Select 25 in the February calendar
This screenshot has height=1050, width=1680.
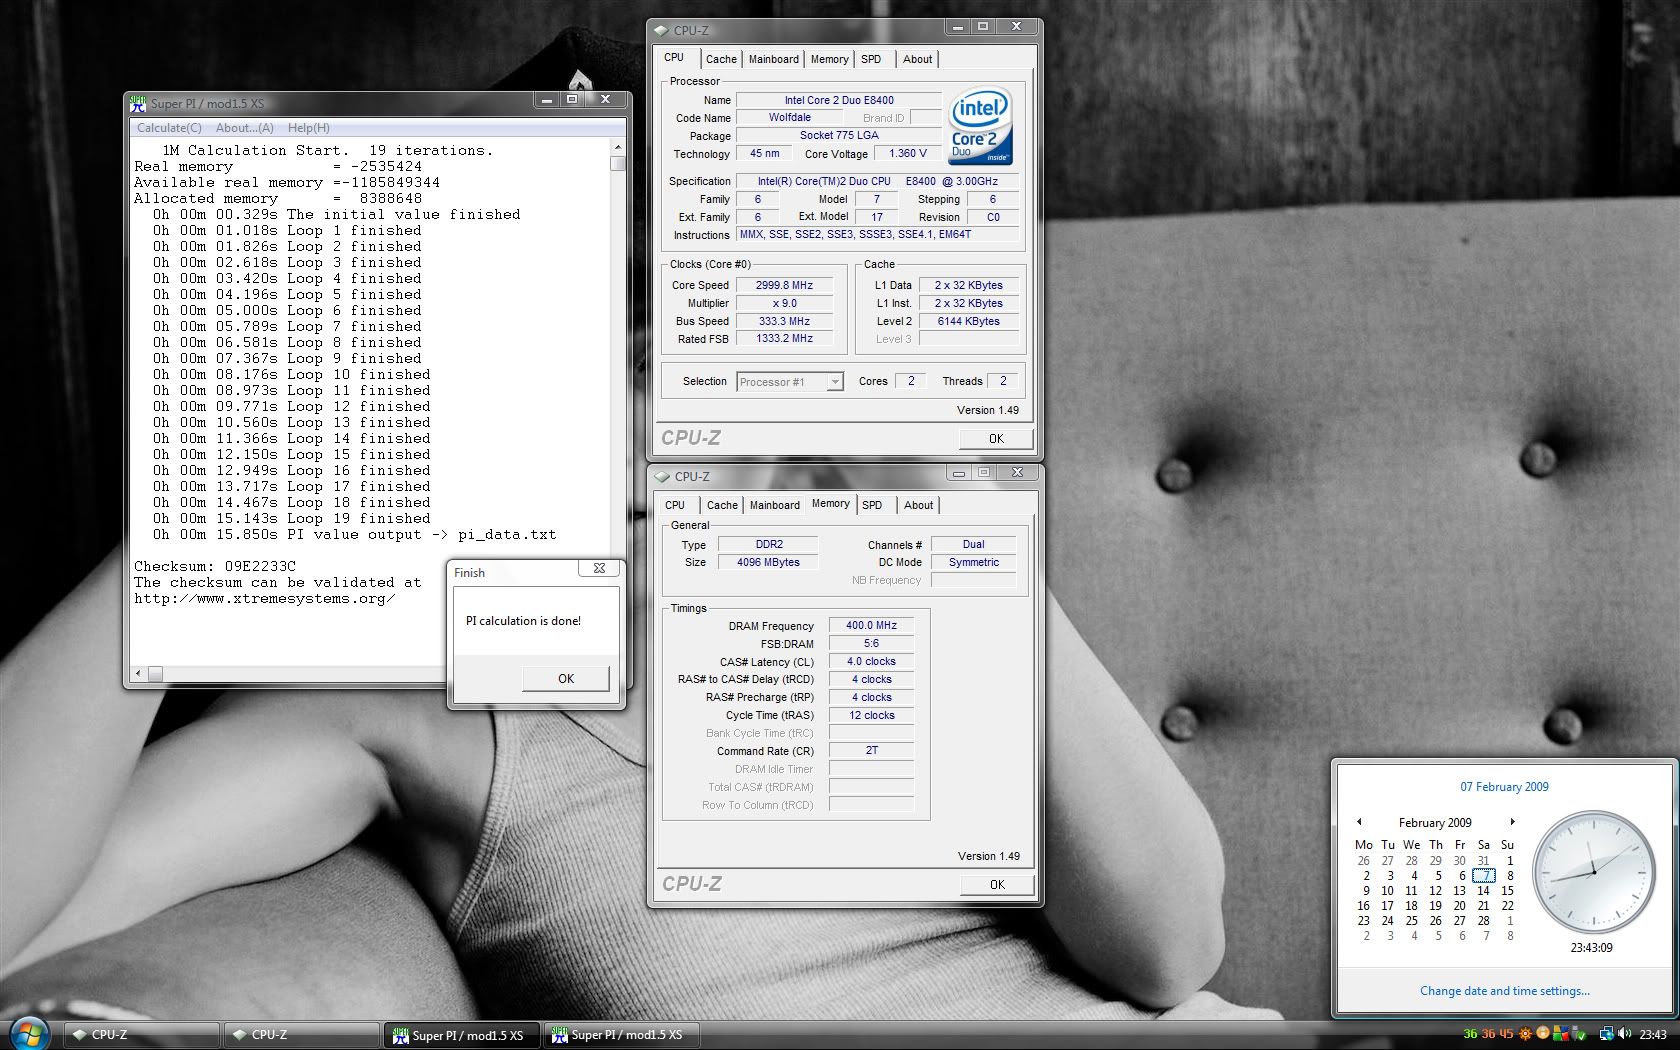pos(1412,921)
